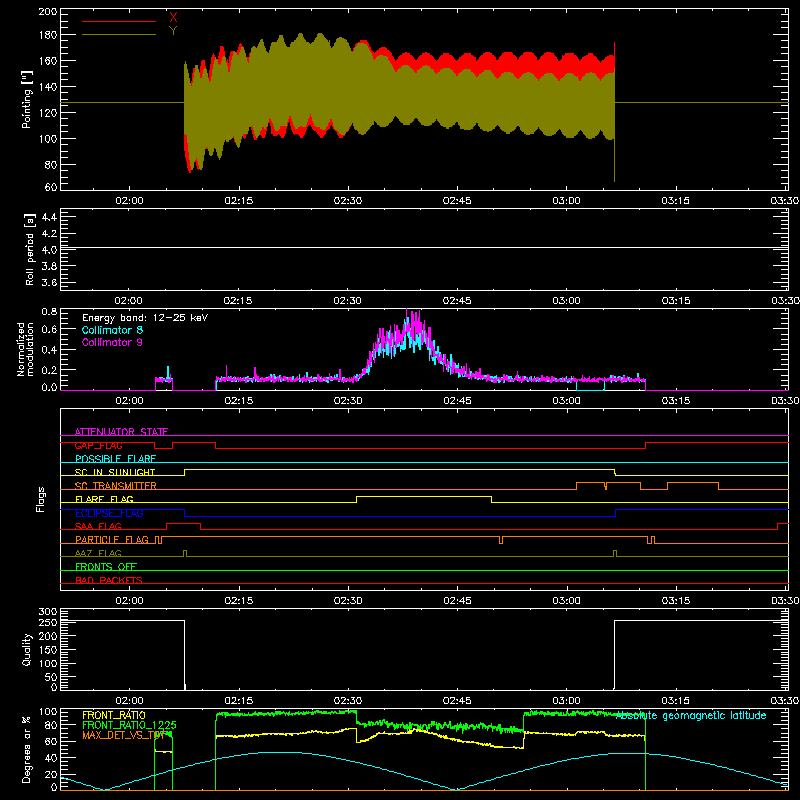The image size is (800, 800).
Task: Click the red X legend line sample
Action: (119, 21)
